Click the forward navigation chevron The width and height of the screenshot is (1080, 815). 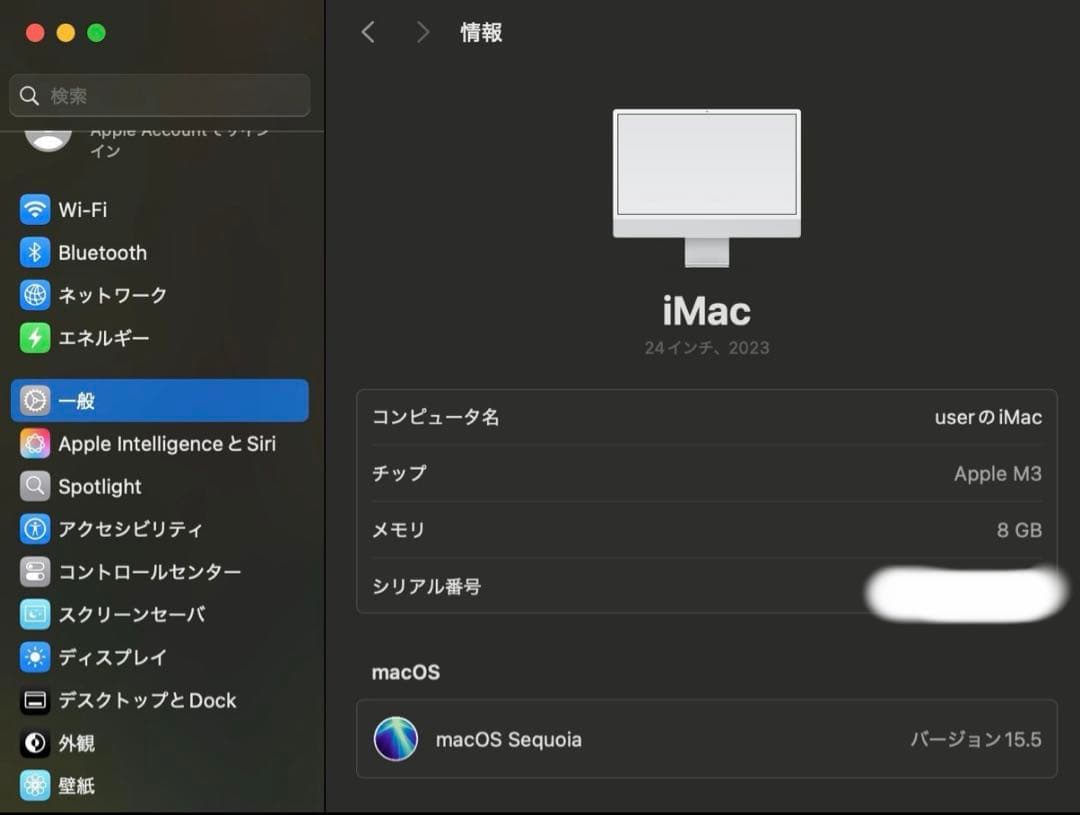[x=423, y=32]
